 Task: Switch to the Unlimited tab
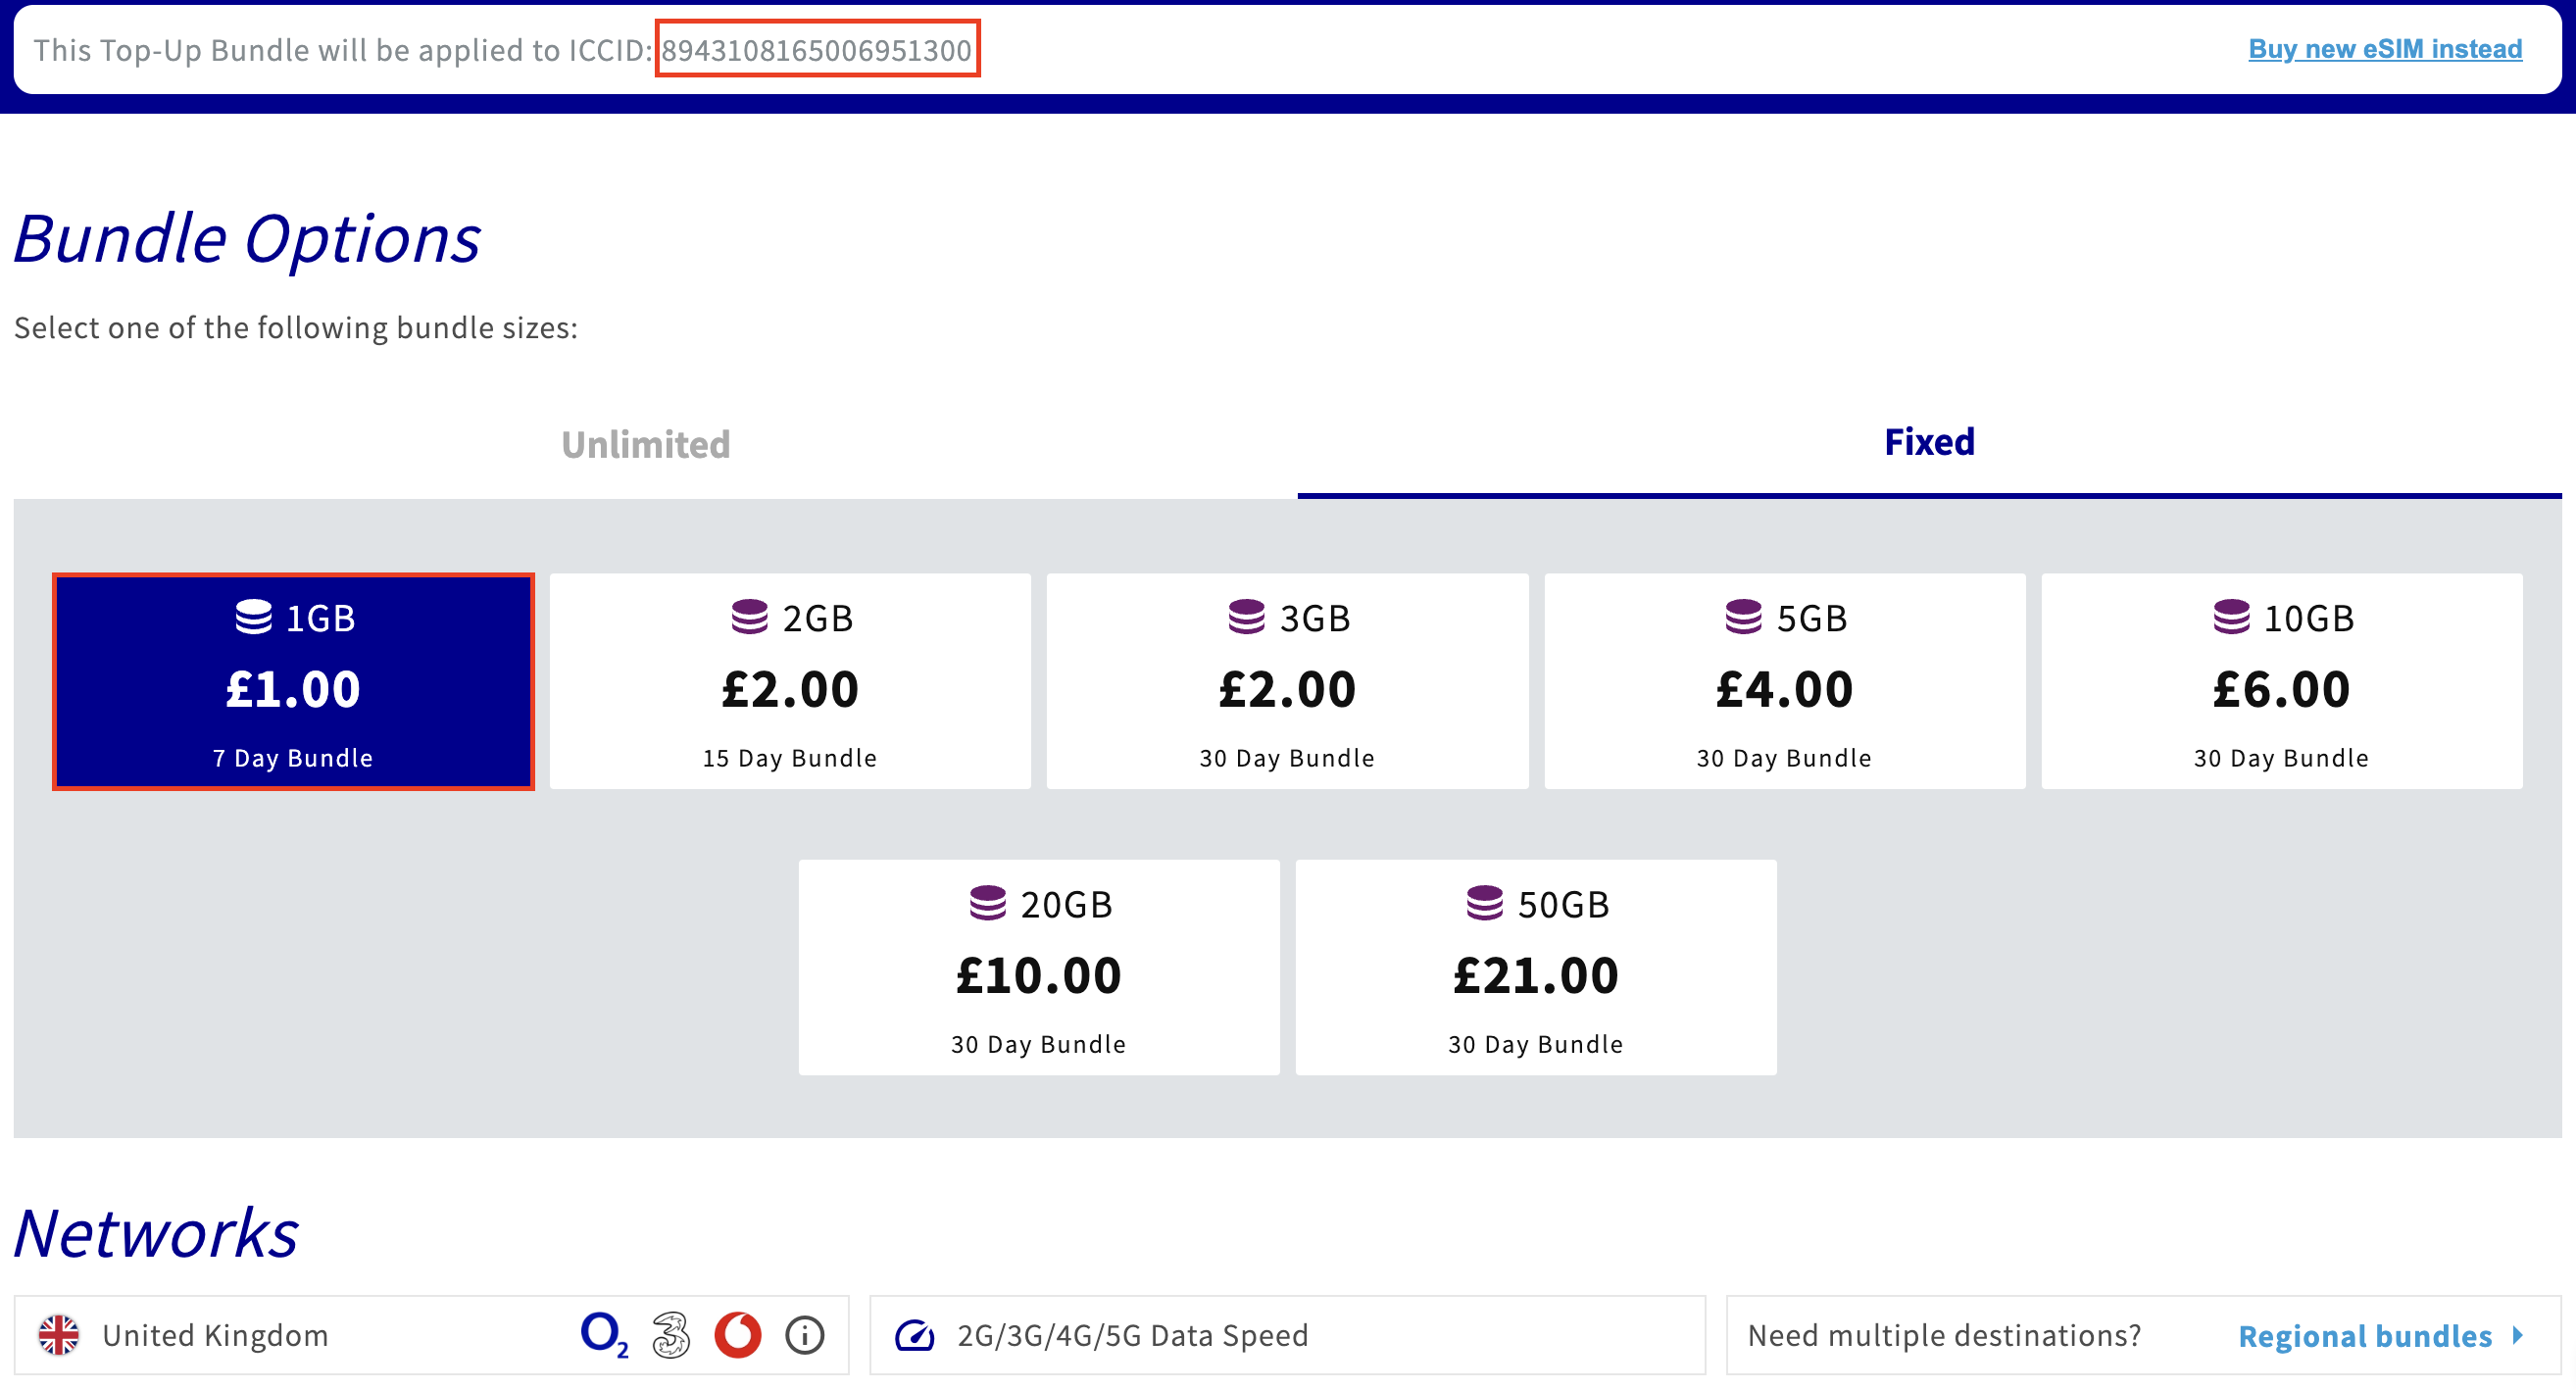(x=645, y=445)
